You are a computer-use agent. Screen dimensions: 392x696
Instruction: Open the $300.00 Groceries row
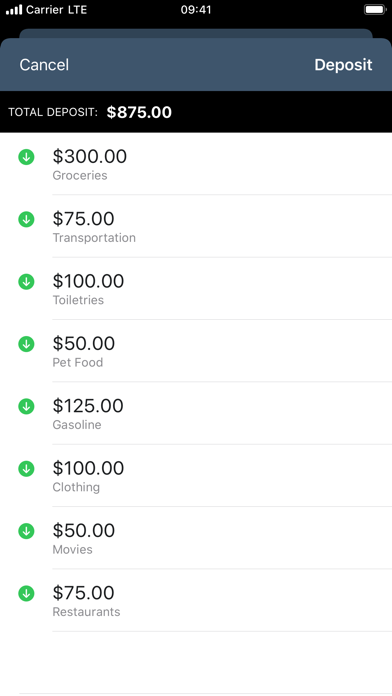(x=196, y=164)
